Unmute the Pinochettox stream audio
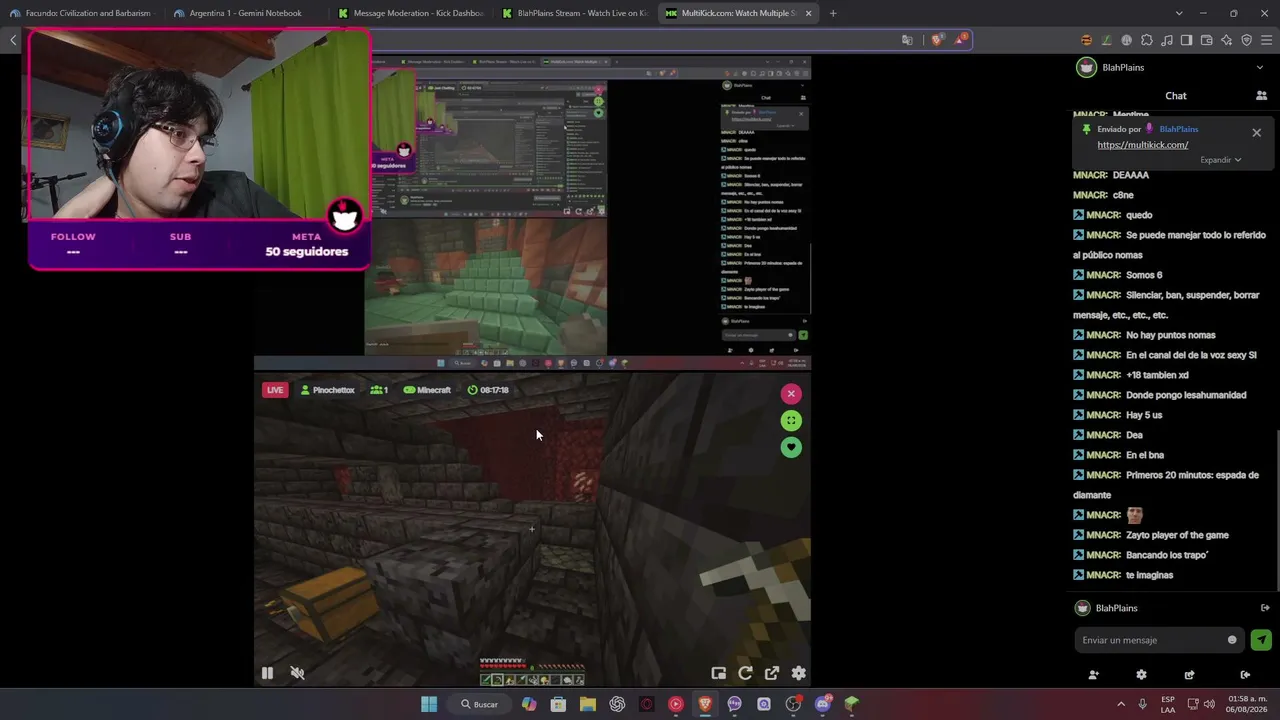 [297, 673]
